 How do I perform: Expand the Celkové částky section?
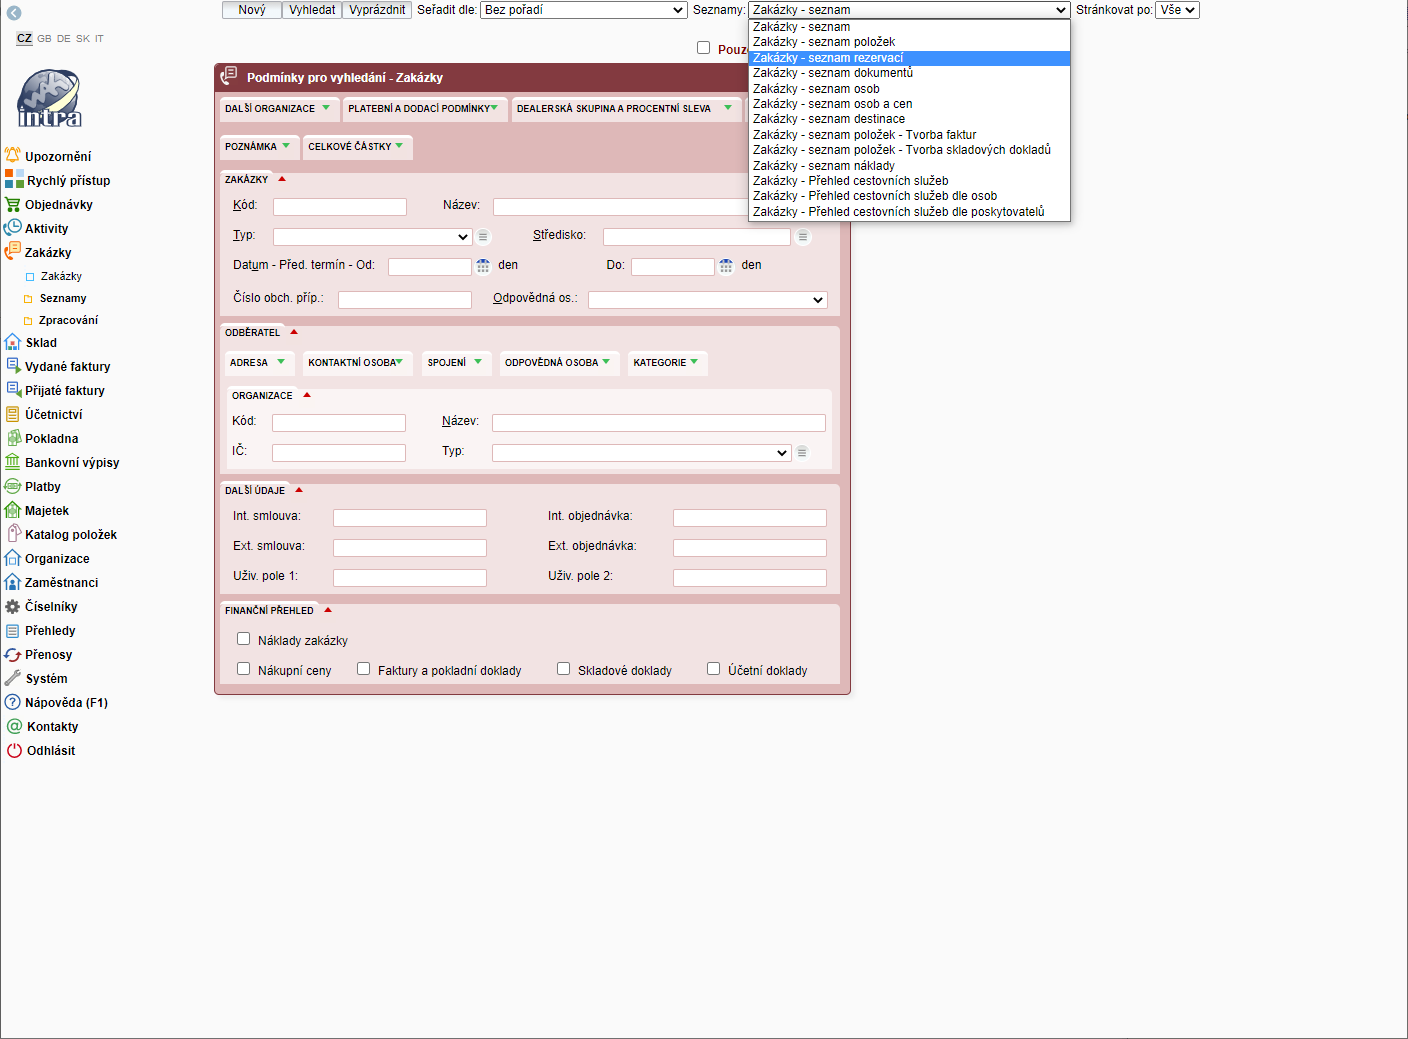(x=356, y=147)
